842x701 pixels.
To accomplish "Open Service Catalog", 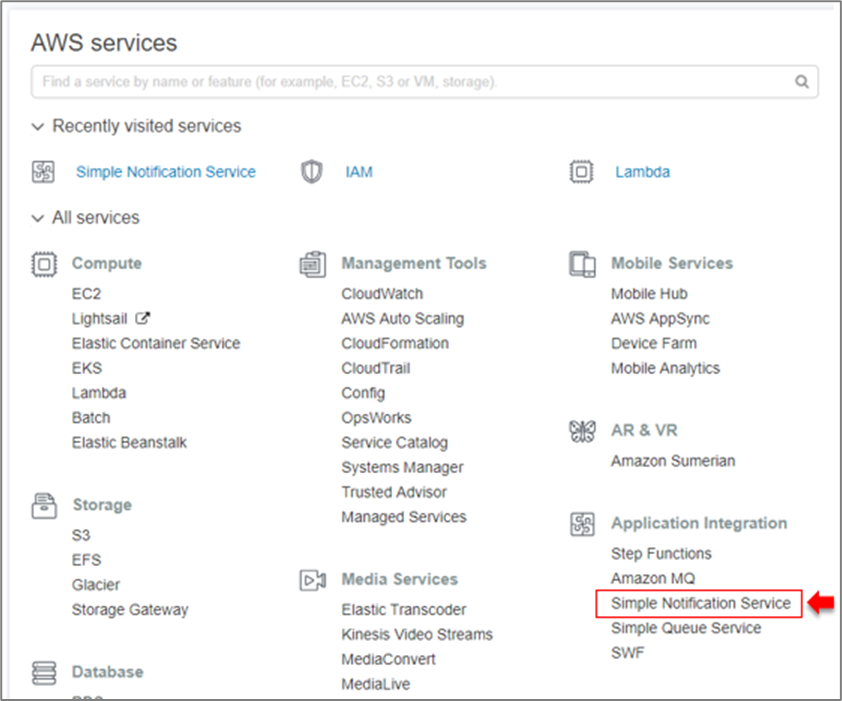I will pyautogui.click(x=395, y=443).
